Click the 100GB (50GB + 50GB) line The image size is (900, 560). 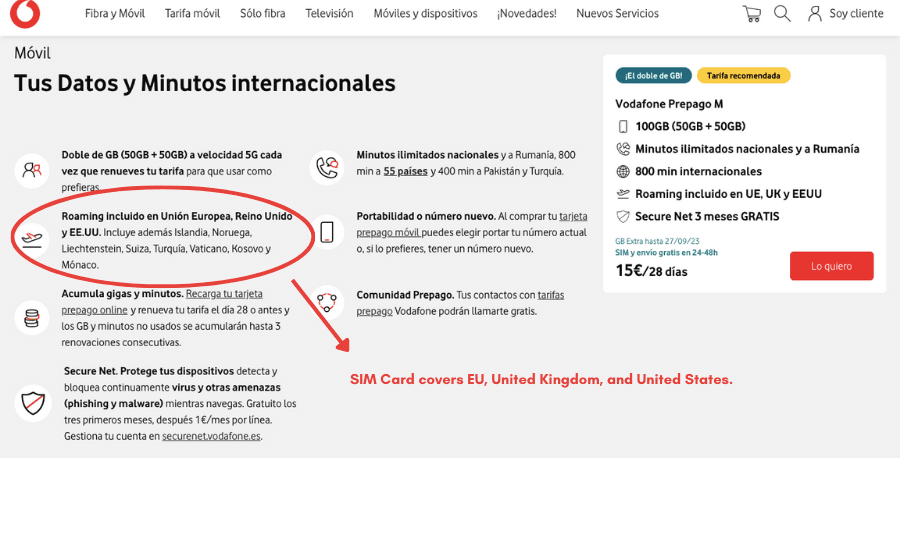click(x=690, y=126)
